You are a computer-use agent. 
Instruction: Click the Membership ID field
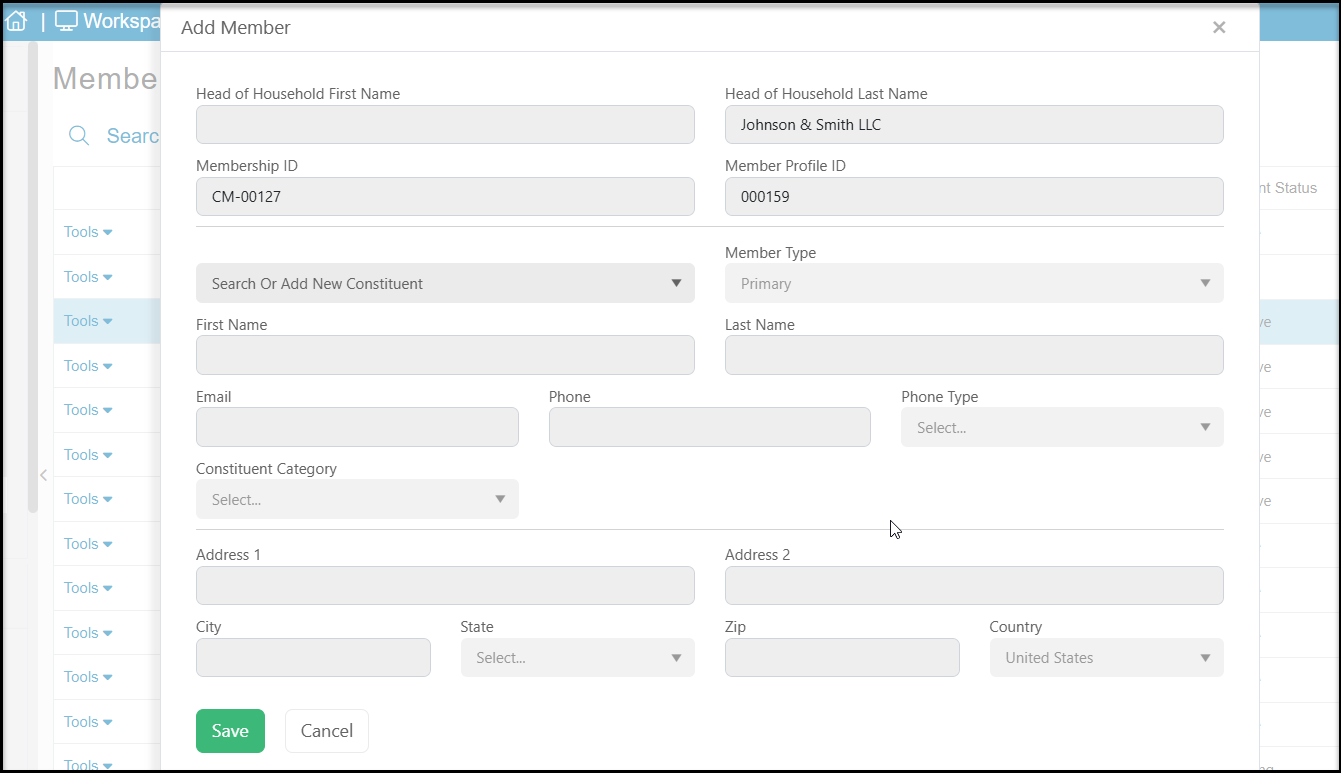point(445,197)
